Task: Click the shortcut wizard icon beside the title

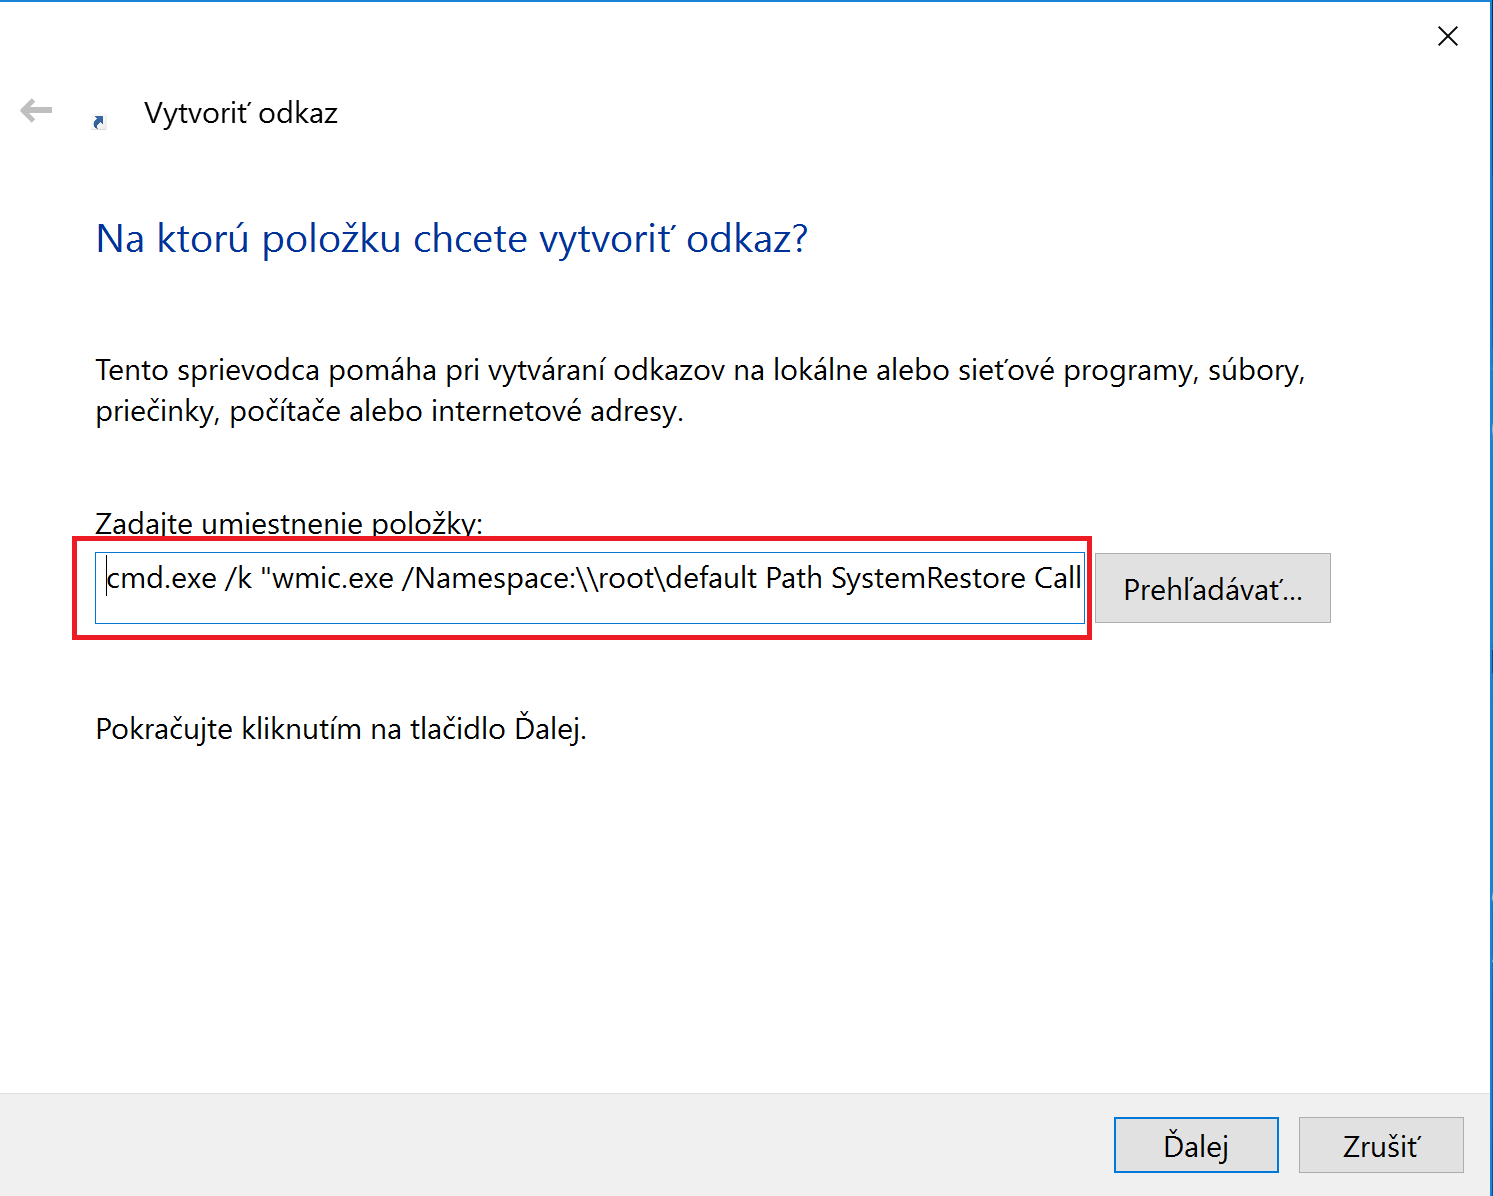Action: (99, 122)
